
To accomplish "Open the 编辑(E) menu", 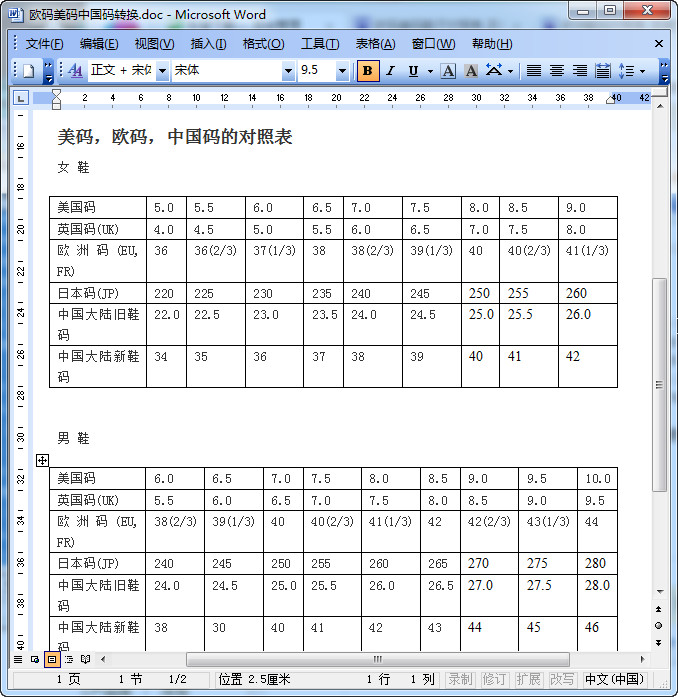I will click(x=99, y=44).
